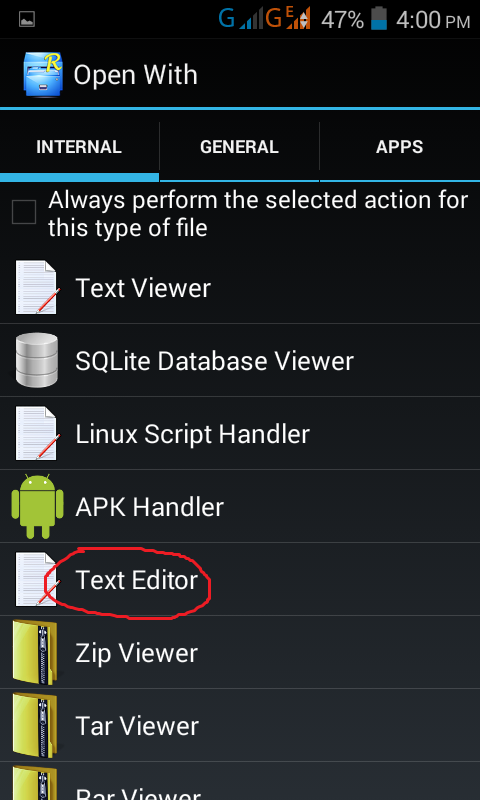
Task: Switch to the GENERAL tab
Action: click(x=239, y=147)
